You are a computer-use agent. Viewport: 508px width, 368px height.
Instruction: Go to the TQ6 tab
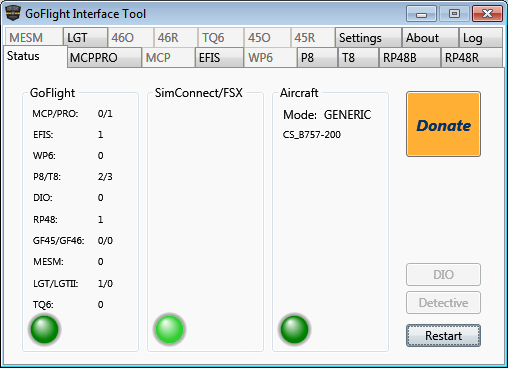[221, 38]
